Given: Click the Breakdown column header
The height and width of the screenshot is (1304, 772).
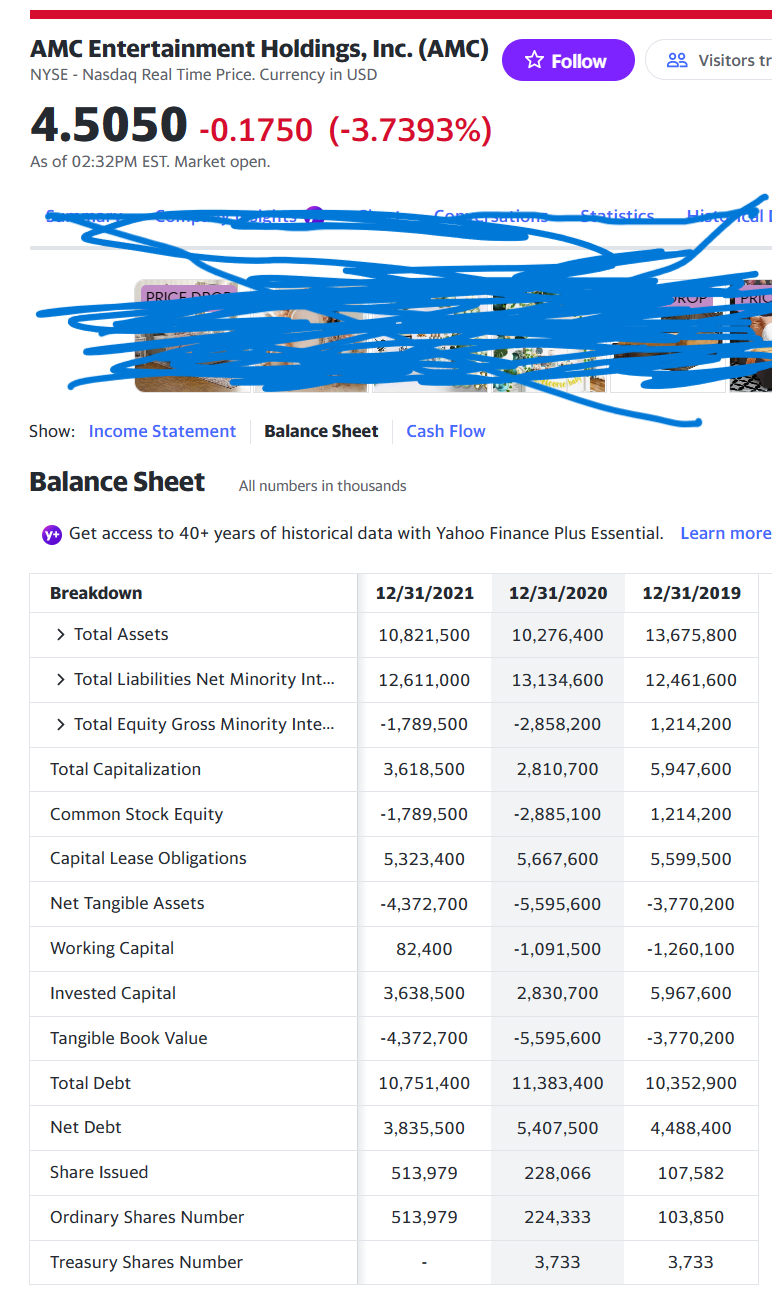Looking at the screenshot, I should 96,593.
